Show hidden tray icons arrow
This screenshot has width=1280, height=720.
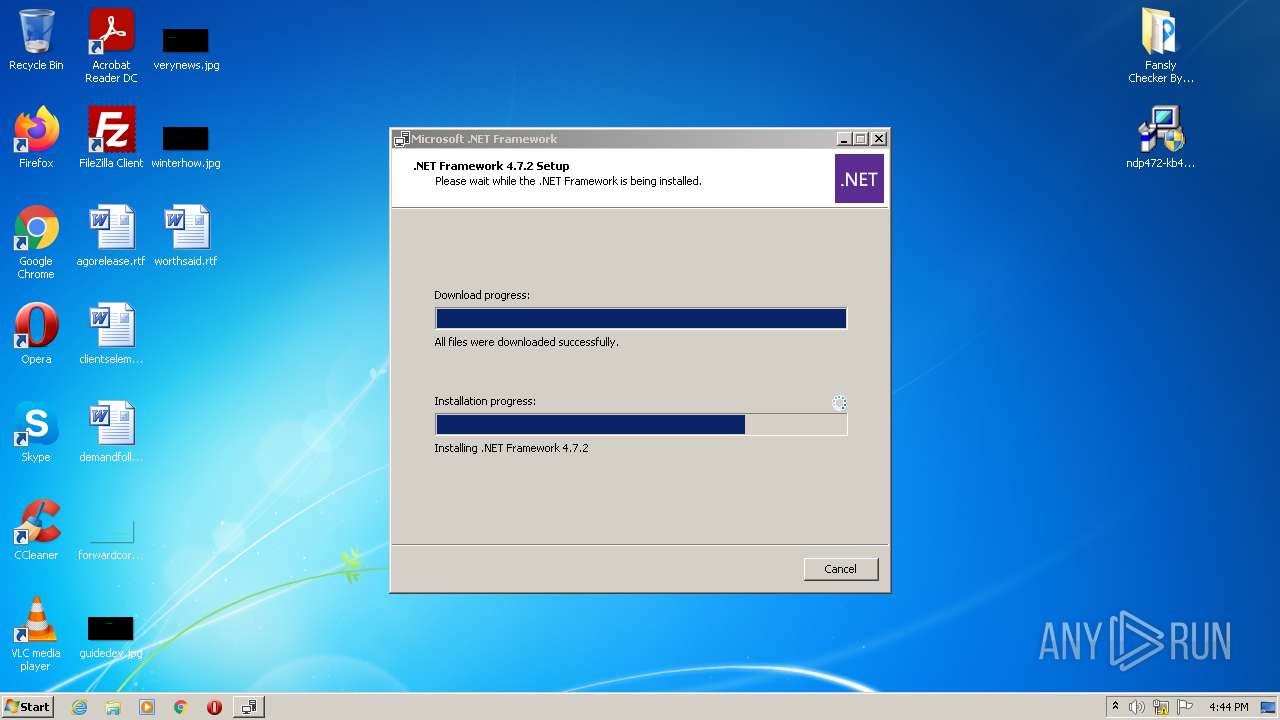pyautogui.click(x=1115, y=707)
